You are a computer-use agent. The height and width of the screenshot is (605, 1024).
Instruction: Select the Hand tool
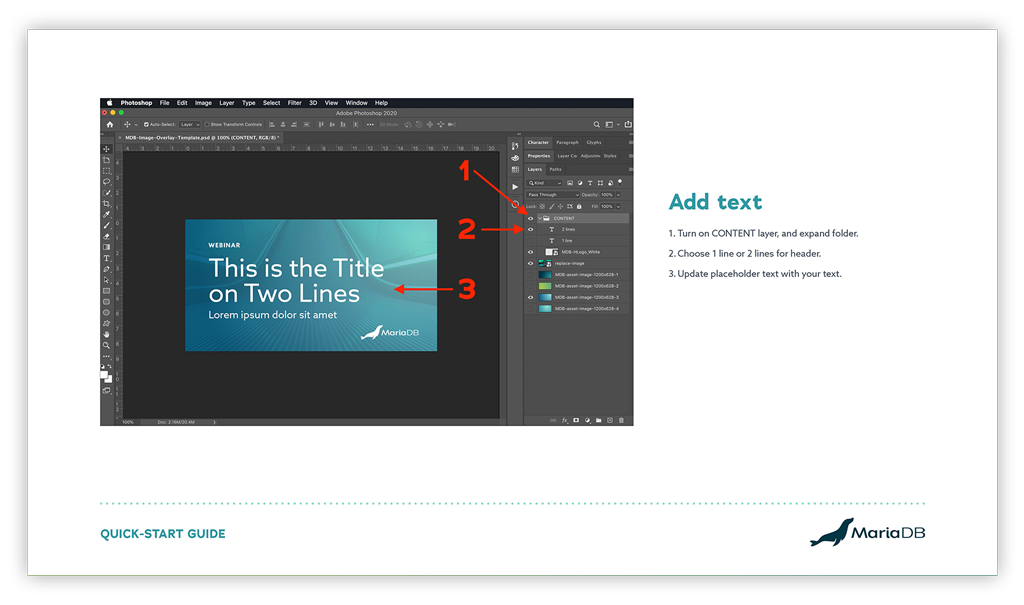point(107,334)
